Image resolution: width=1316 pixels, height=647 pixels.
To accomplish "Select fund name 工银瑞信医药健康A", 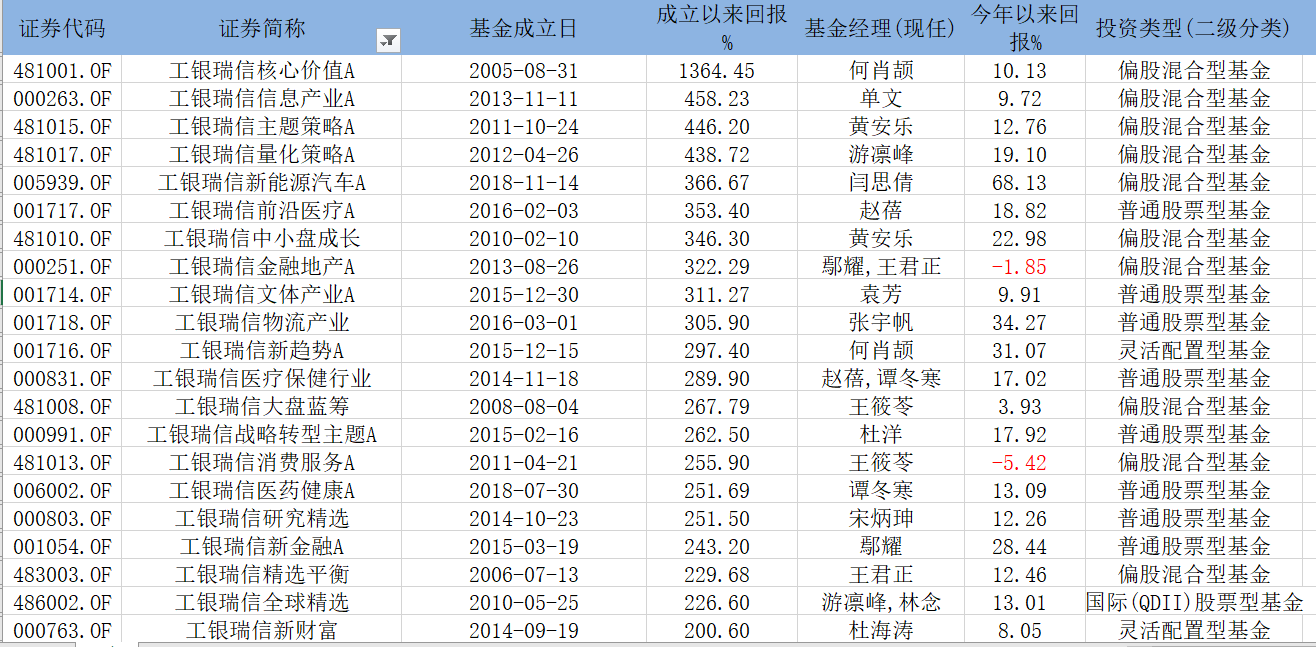I will [x=262, y=490].
